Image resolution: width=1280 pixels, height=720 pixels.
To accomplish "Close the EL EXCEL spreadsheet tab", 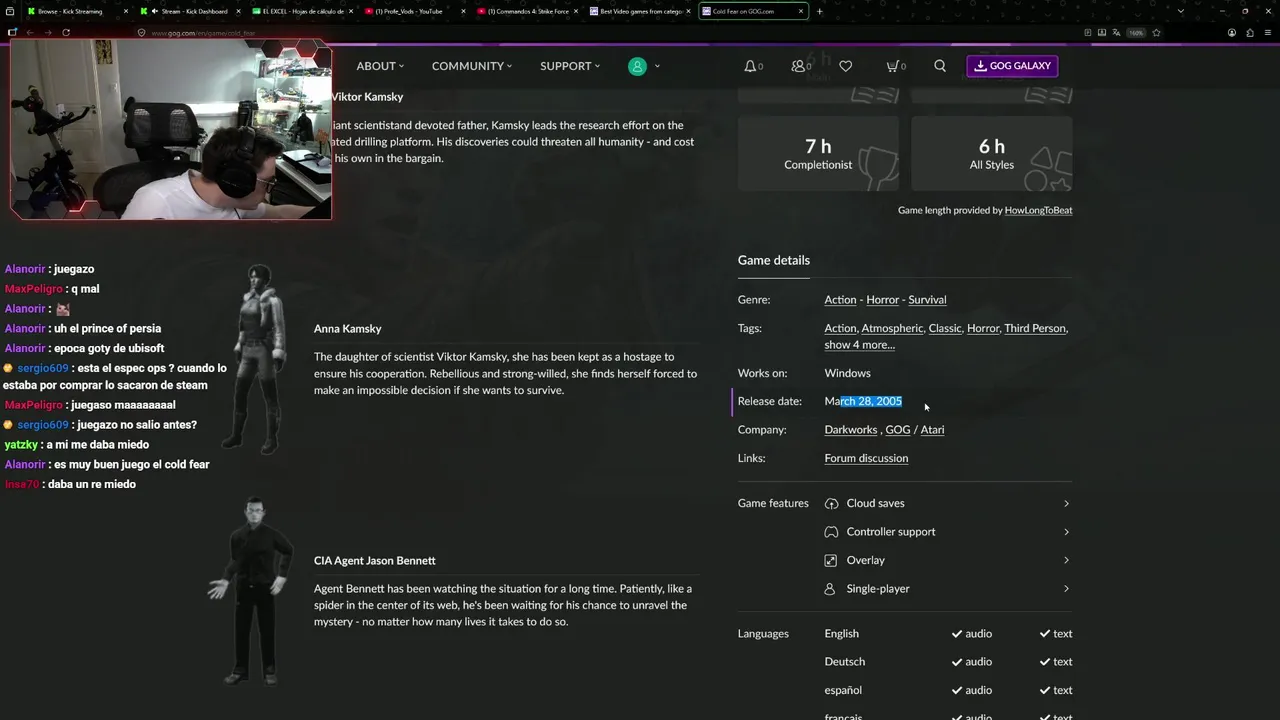I will point(351,11).
